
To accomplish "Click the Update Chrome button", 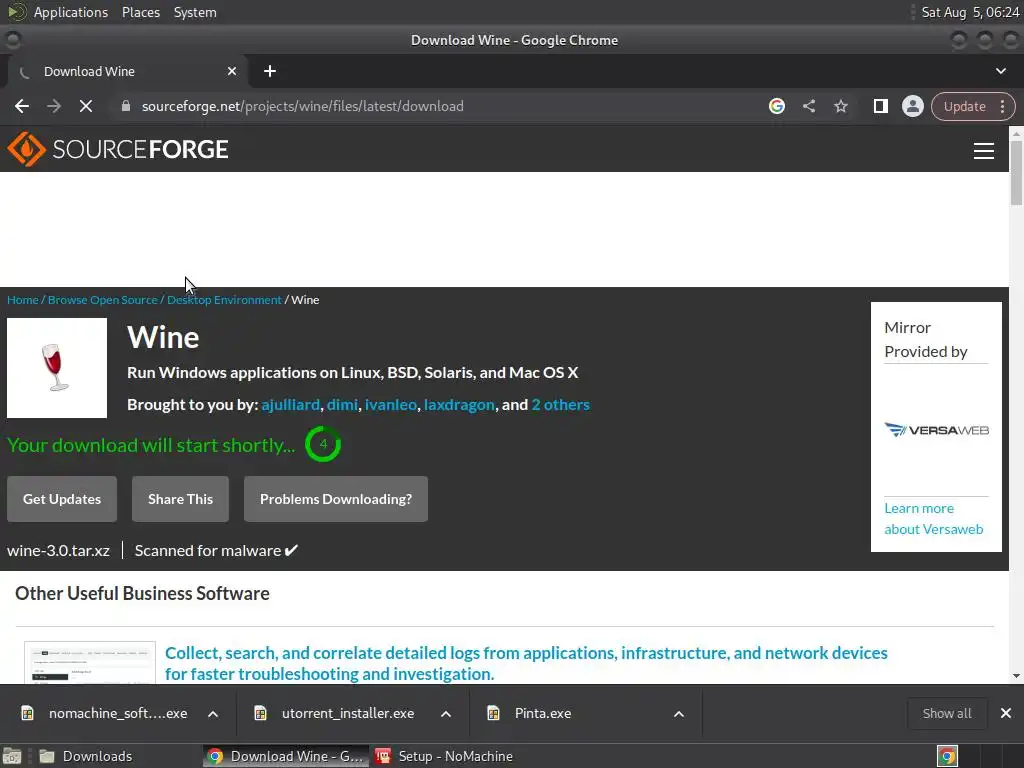I will click(x=965, y=106).
